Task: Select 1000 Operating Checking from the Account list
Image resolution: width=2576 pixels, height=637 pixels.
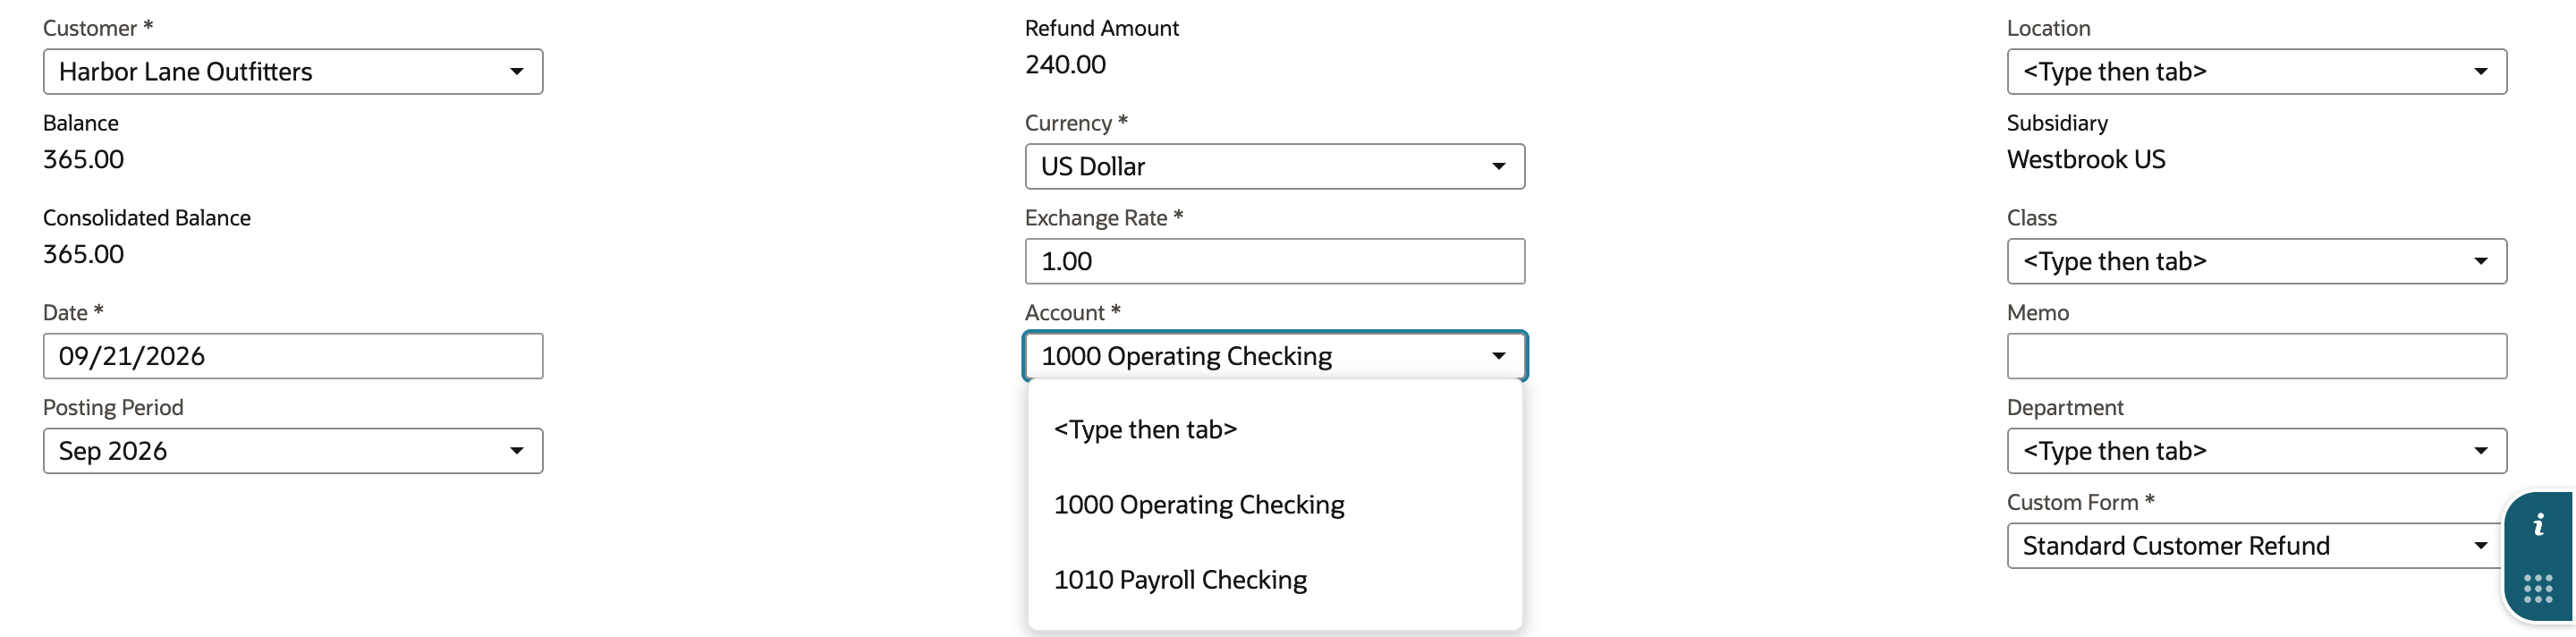Action: (x=1275, y=505)
